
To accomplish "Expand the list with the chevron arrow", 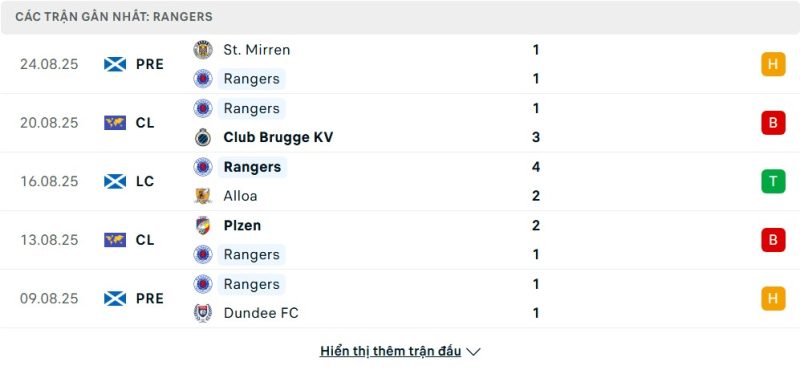I will [x=473, y=352].
